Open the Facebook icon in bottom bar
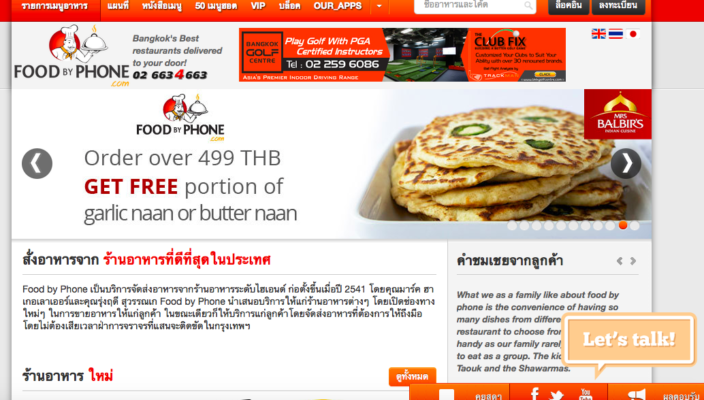704x400 pixels. click(x=535, y=394)
